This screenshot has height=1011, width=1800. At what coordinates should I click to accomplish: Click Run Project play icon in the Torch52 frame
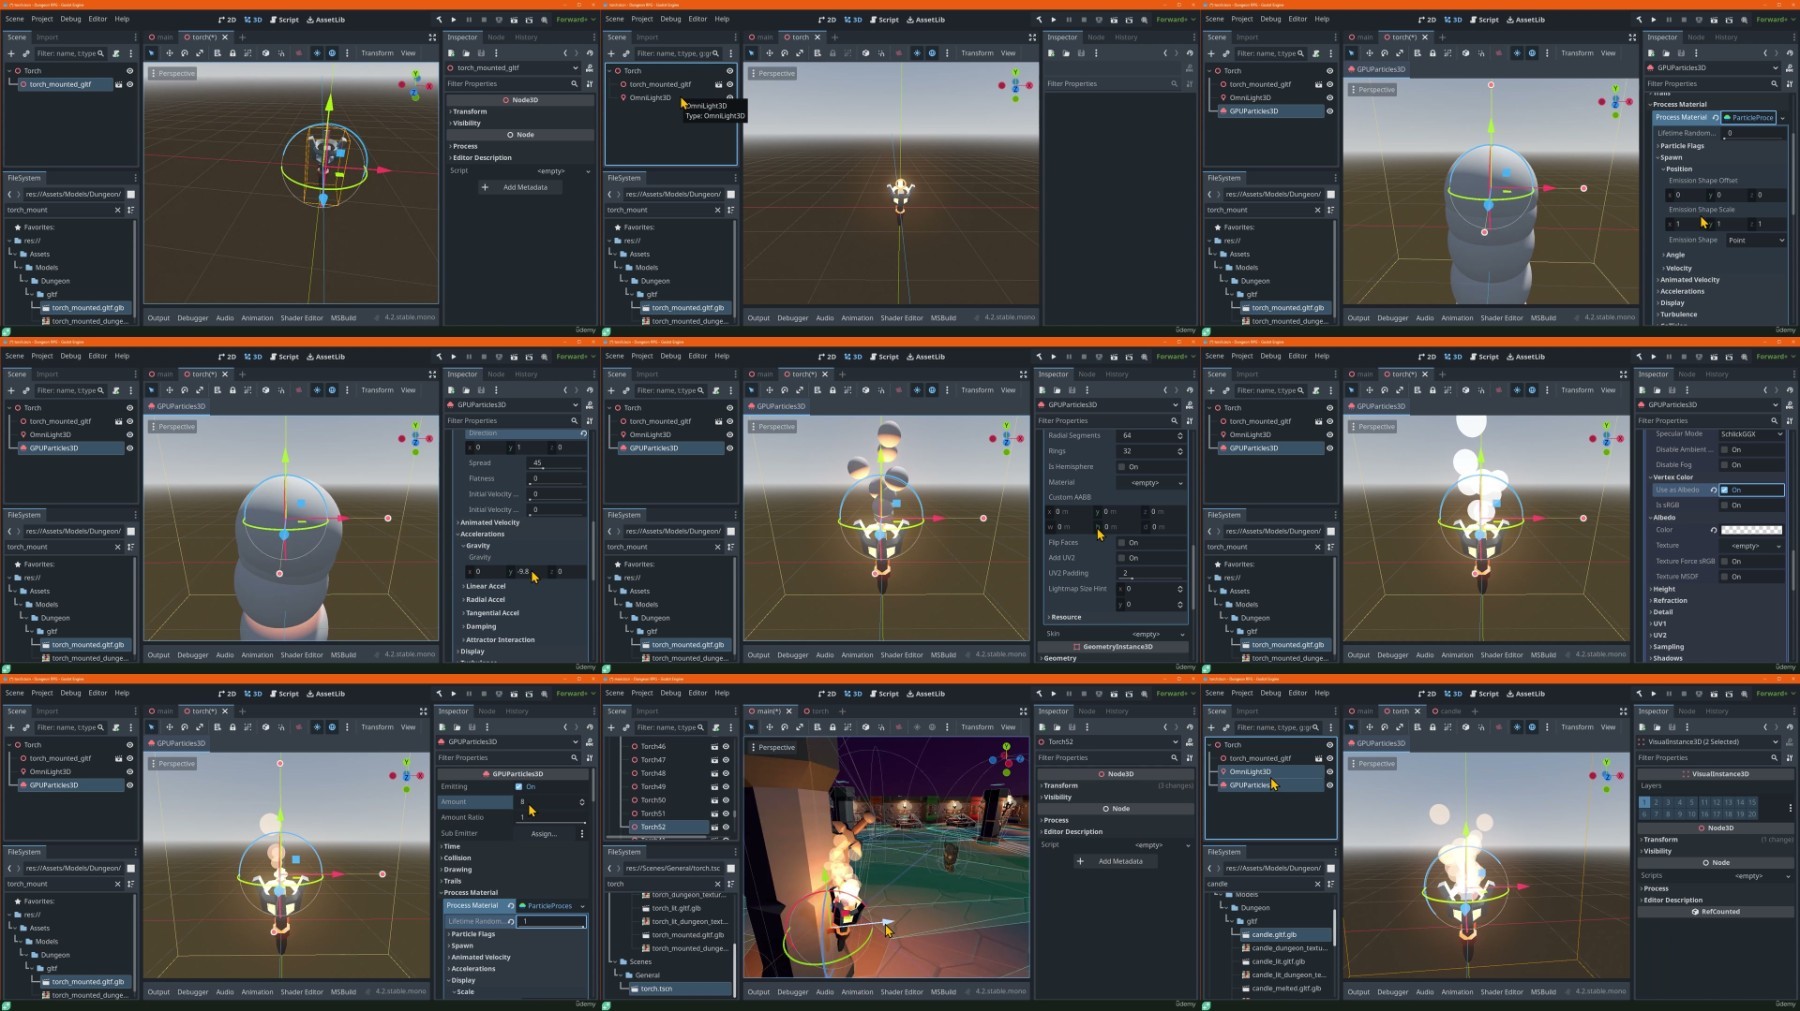click(x=1053, y=693)
